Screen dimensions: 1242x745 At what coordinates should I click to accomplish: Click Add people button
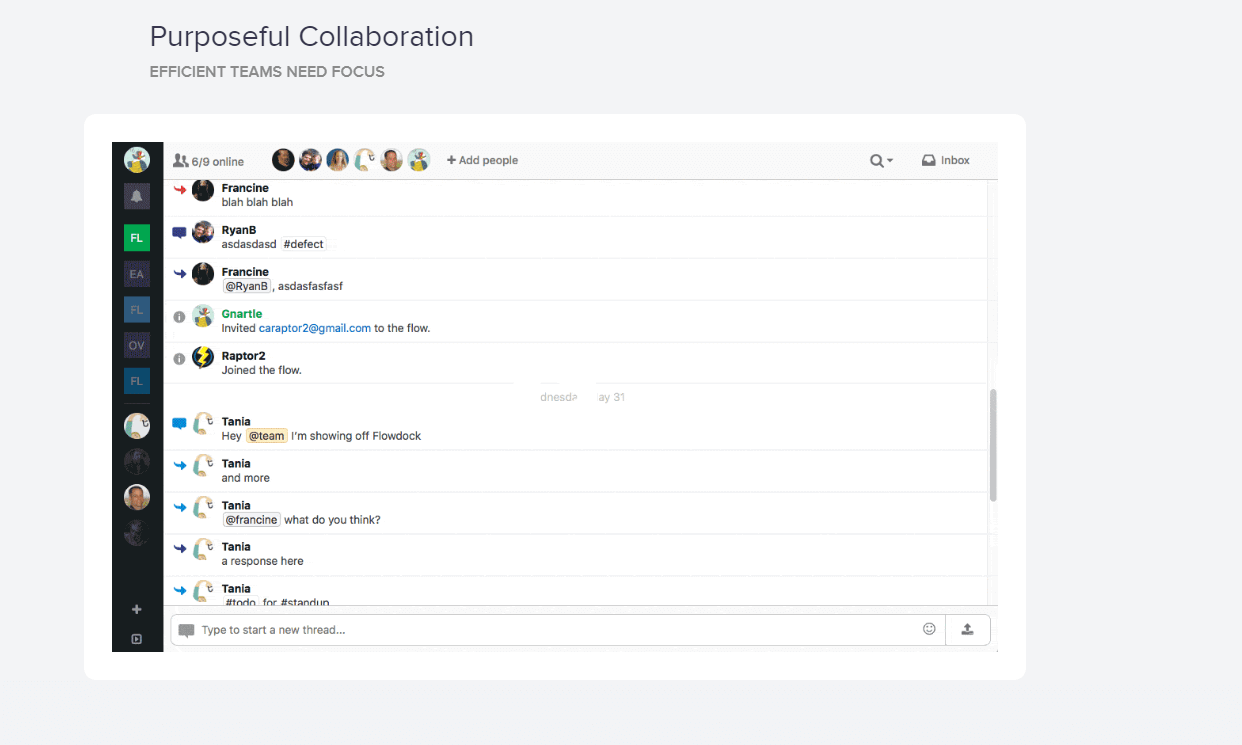coord(482,160)
